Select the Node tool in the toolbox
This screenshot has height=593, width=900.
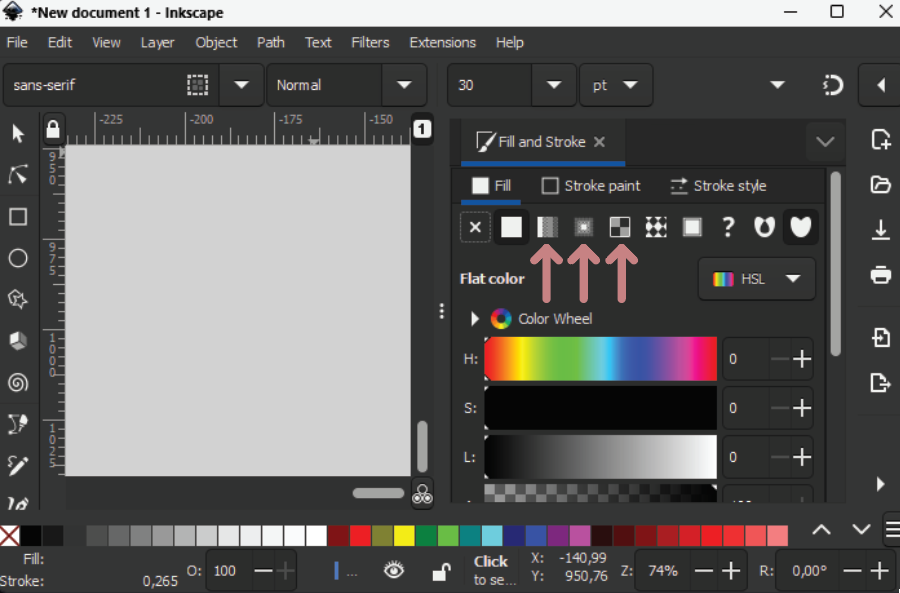coord(18,175)
